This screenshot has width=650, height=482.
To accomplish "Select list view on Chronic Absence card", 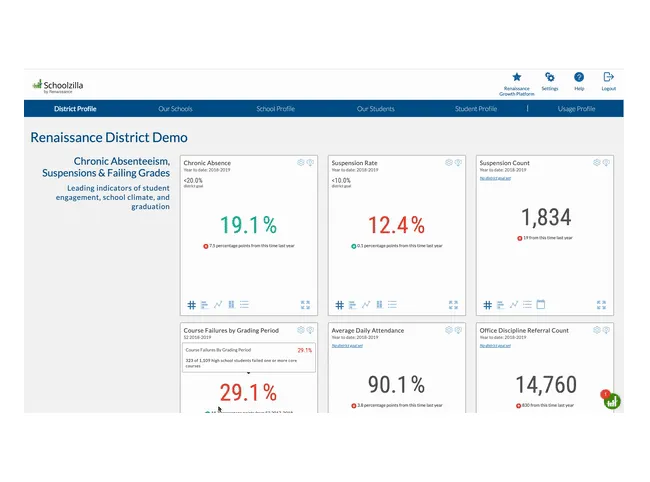I will coord(244,305).
